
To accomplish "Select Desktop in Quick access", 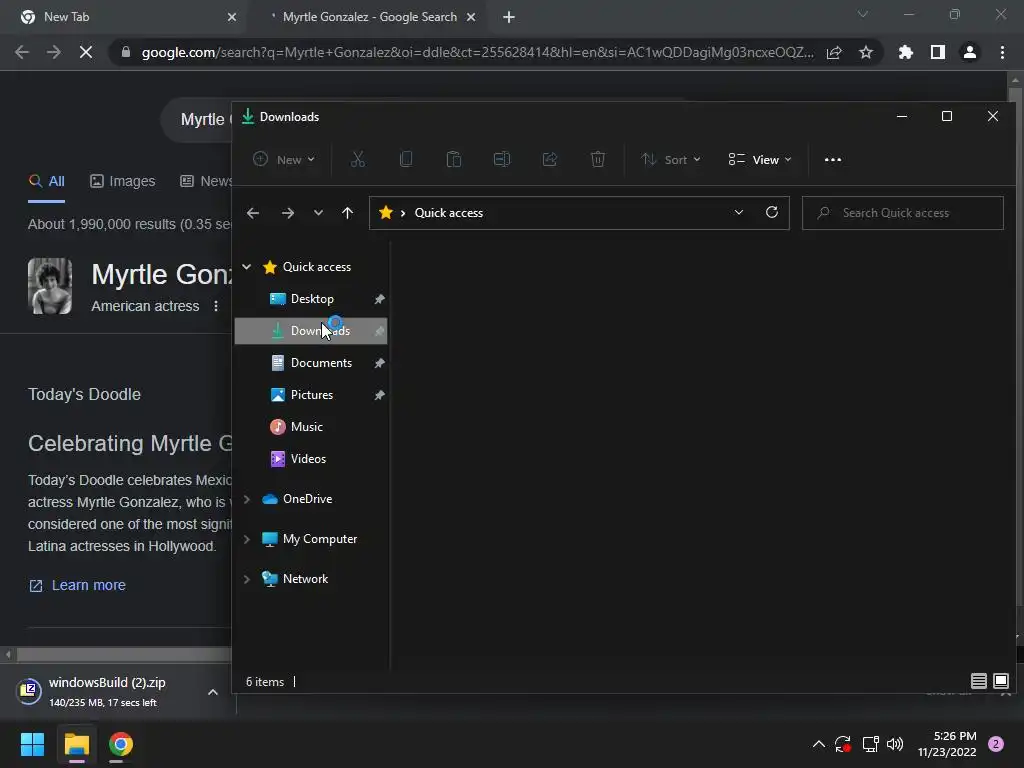I will 311,298.
